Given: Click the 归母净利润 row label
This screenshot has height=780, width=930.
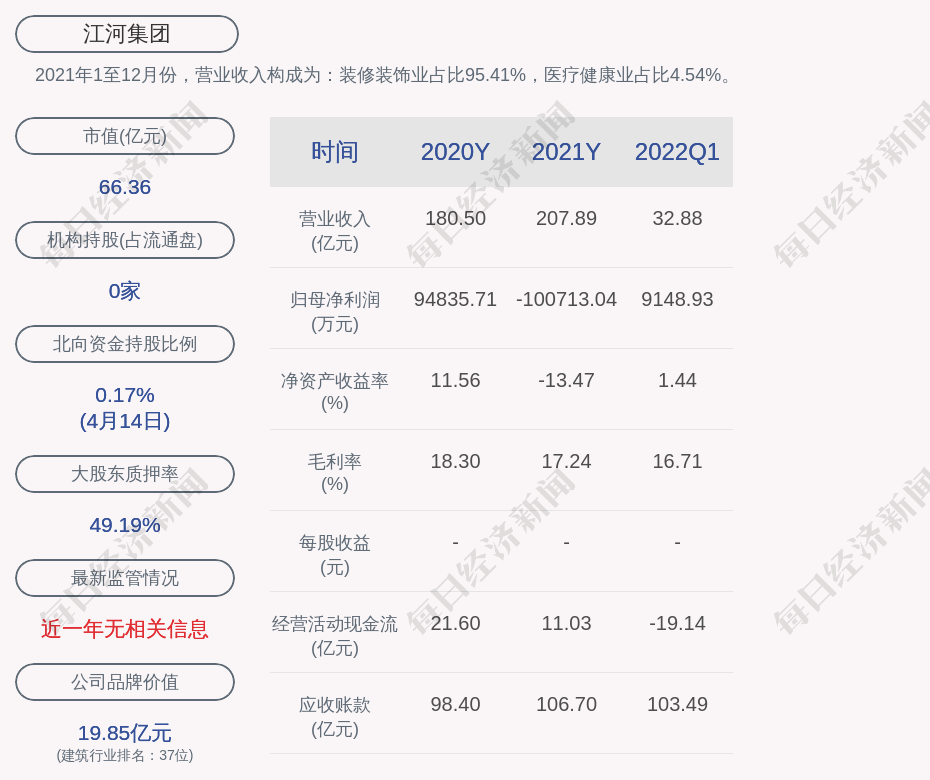Looking at the screenshot, I should tap(335, 312).
